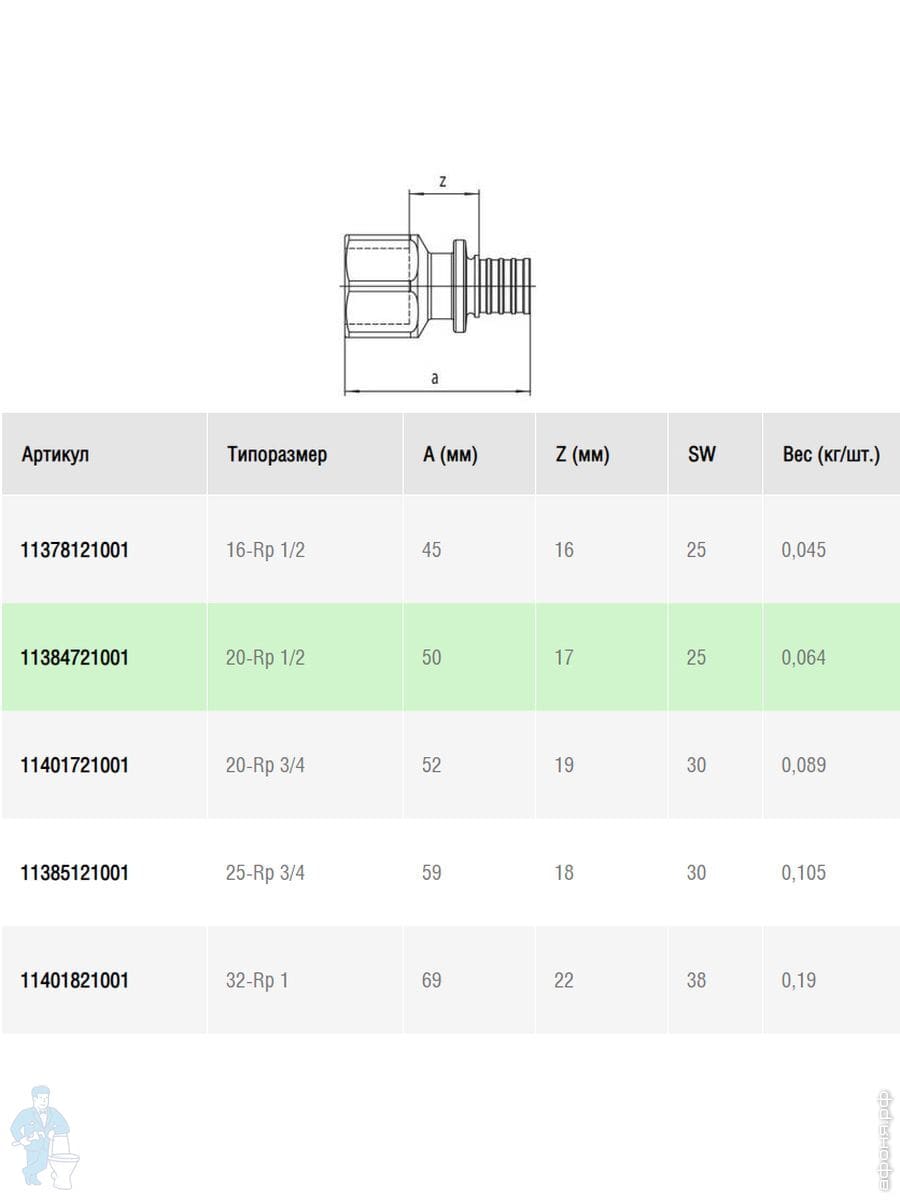Select article number 11401721001
900x1200 pixels.
tap(75, 765)
